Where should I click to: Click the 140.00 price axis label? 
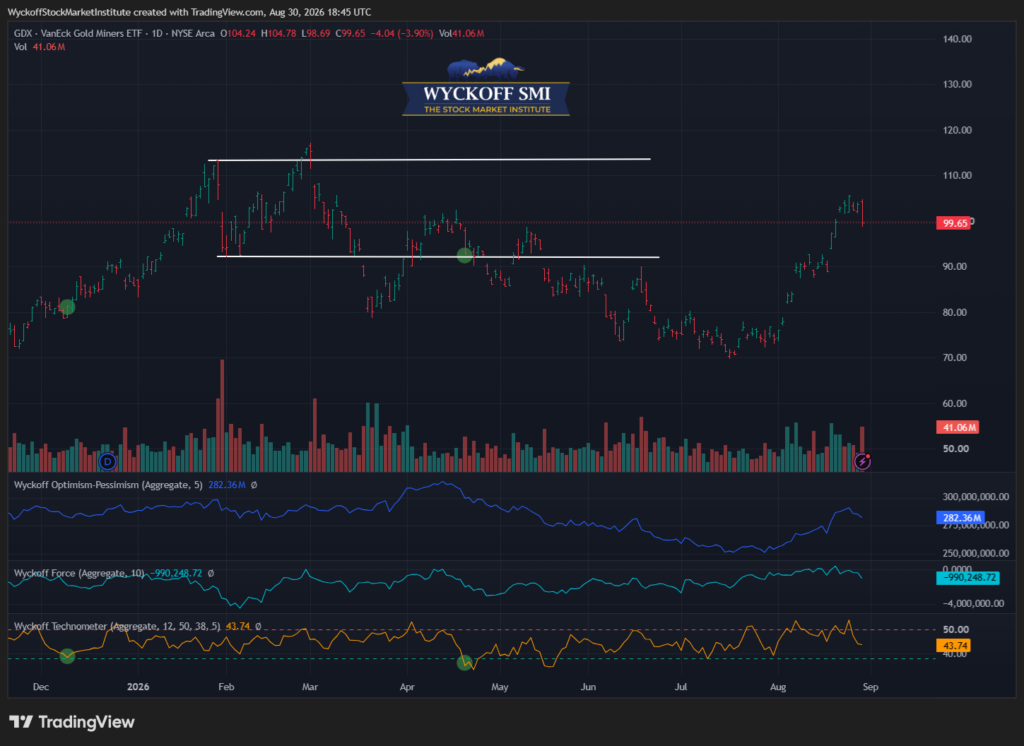(957, 39)
